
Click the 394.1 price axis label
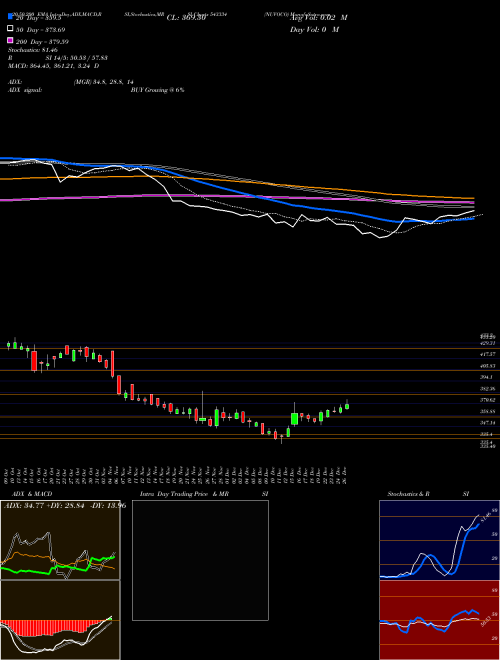pyautogui.click(x=486, y=377)
